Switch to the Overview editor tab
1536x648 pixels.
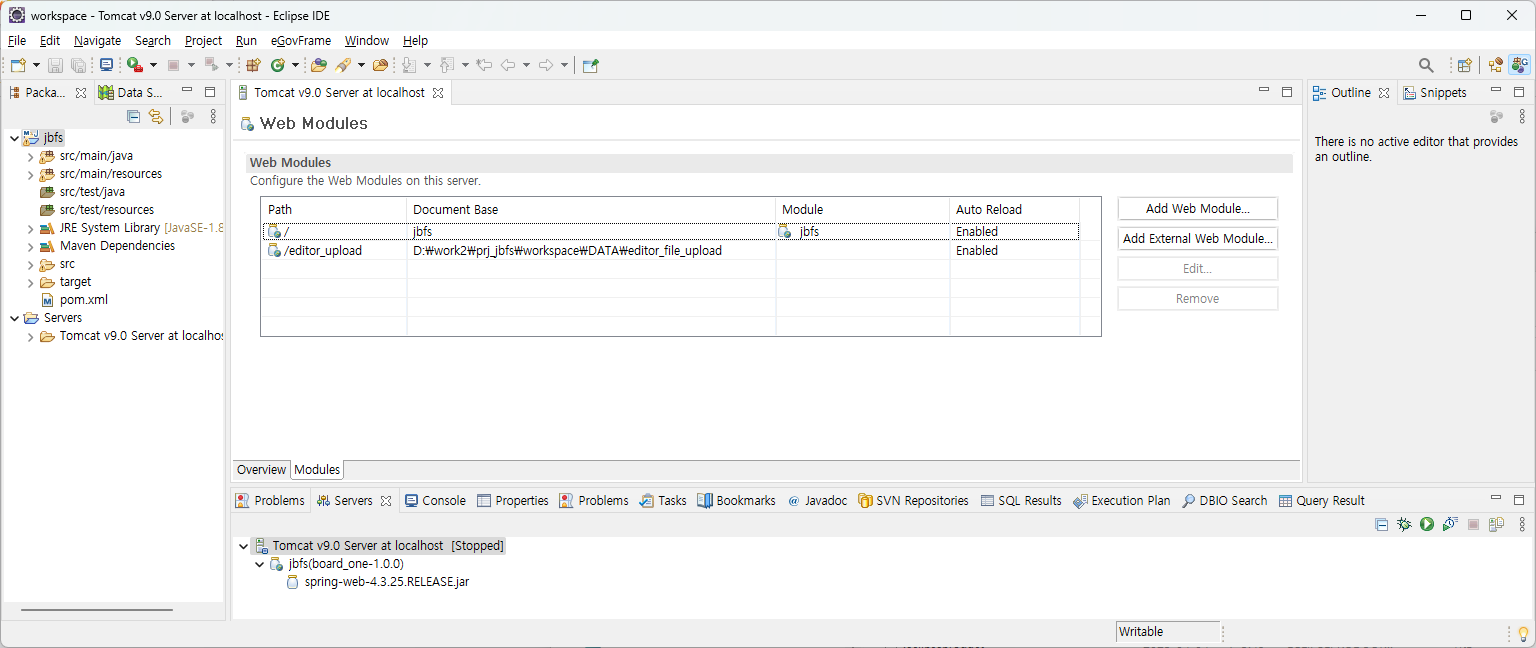click(261, 470)
